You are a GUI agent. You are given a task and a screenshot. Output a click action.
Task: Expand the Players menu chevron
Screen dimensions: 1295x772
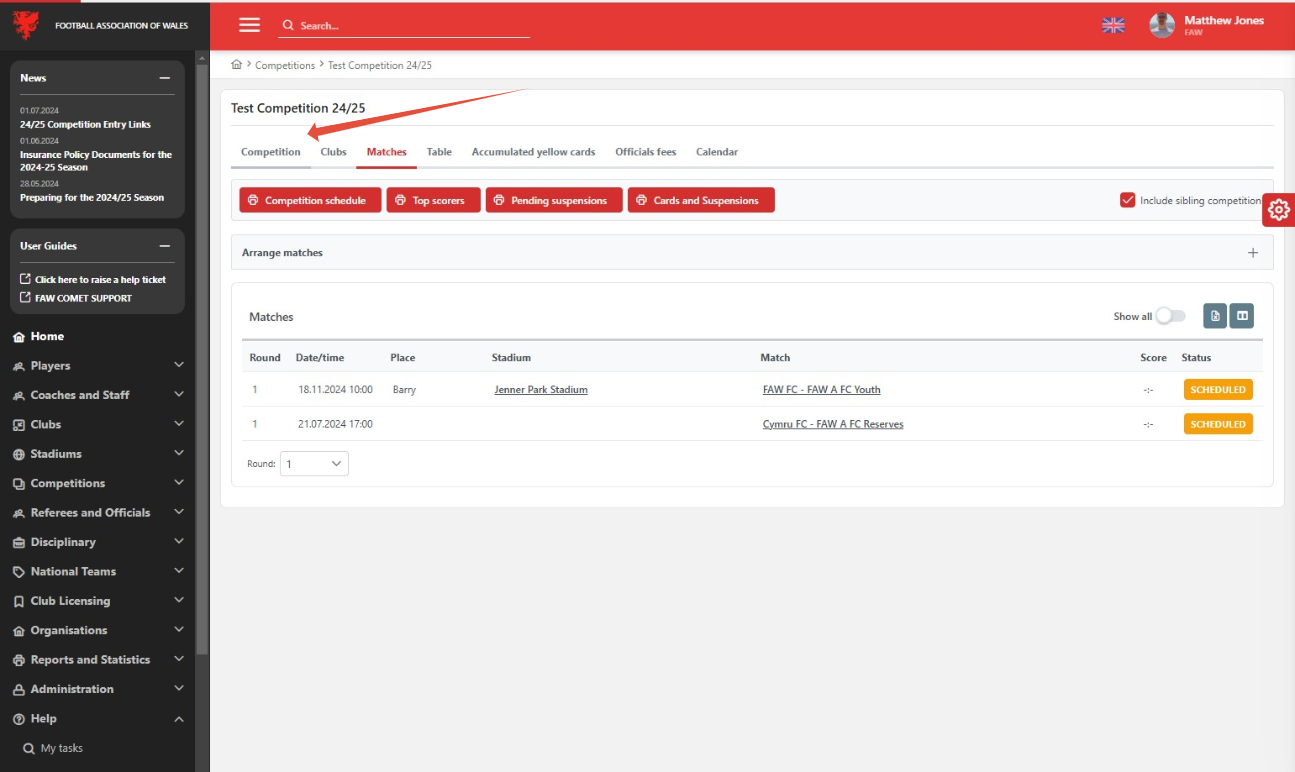(x=179, y=365)
